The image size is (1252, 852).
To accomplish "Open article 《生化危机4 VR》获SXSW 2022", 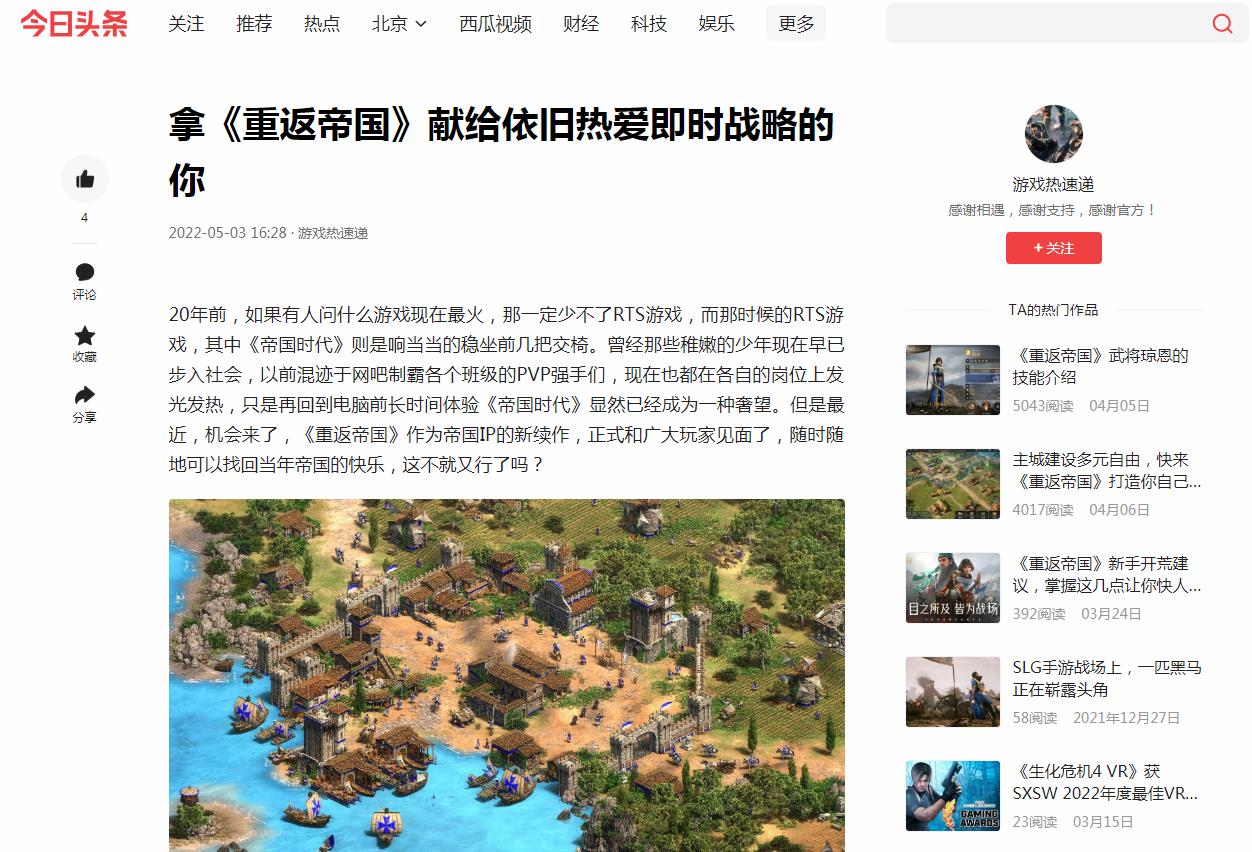I will (1105, 782).
